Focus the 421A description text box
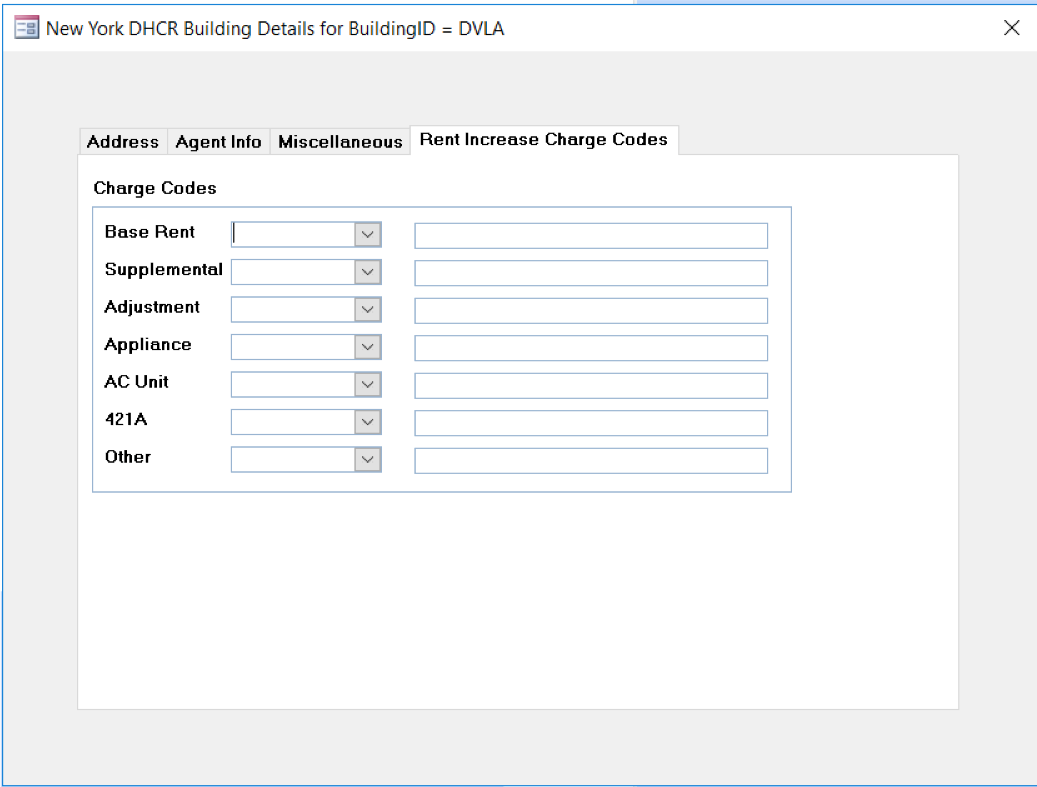1037x787 pixels. click(x=591, y=423)
